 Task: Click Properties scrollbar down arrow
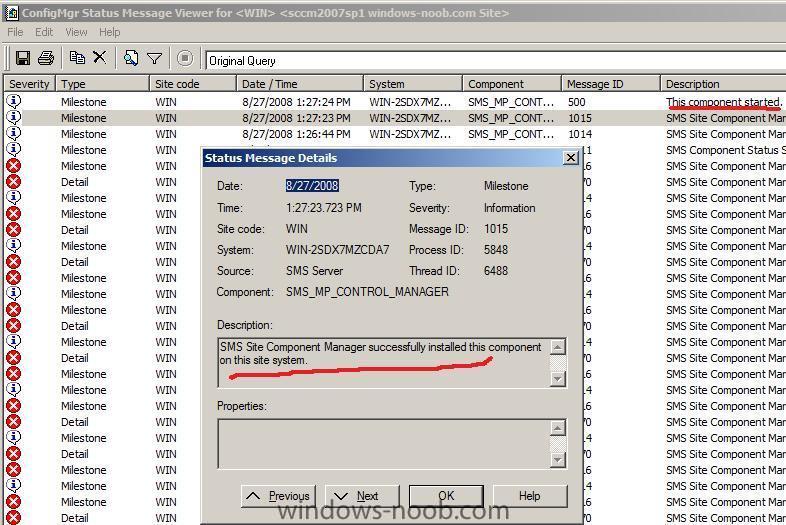tap(558, 459)
